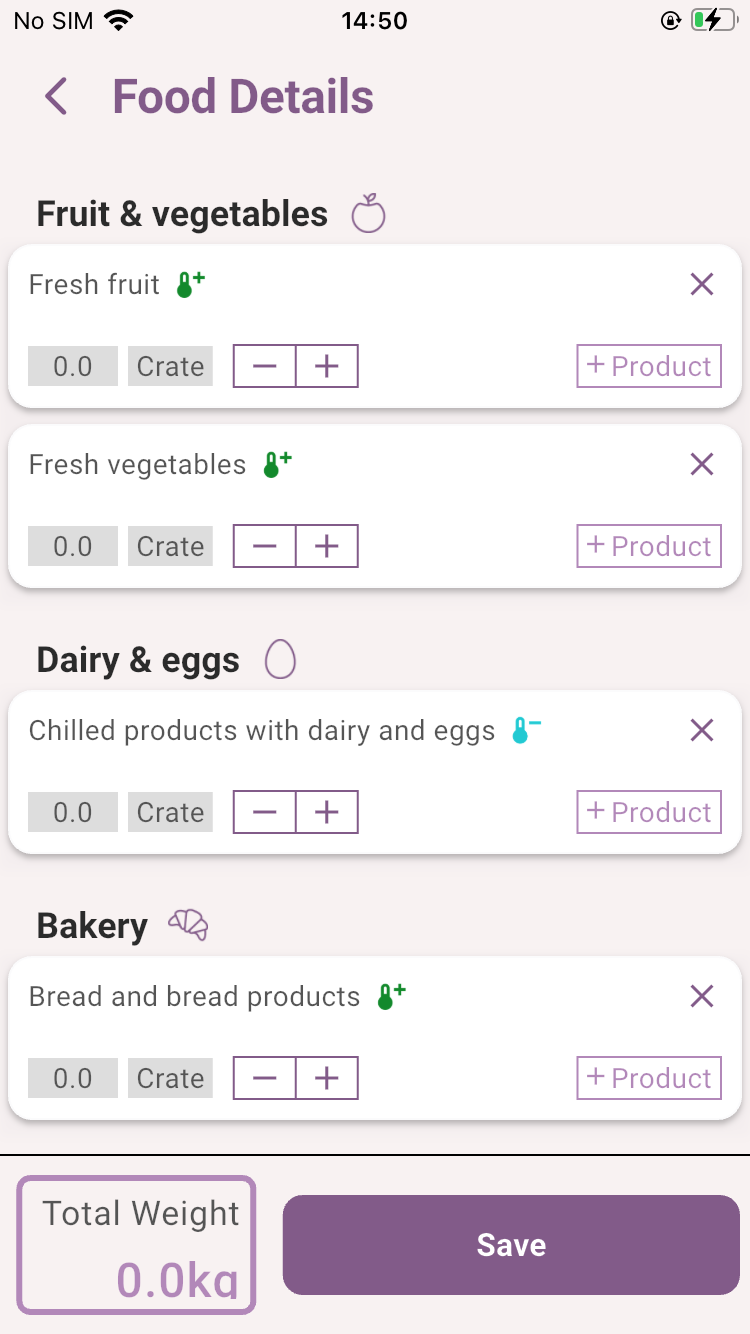This screenshot has height=1334, width=750.
Task: Remove the Bread and bread products row
Action: [702, 996]
